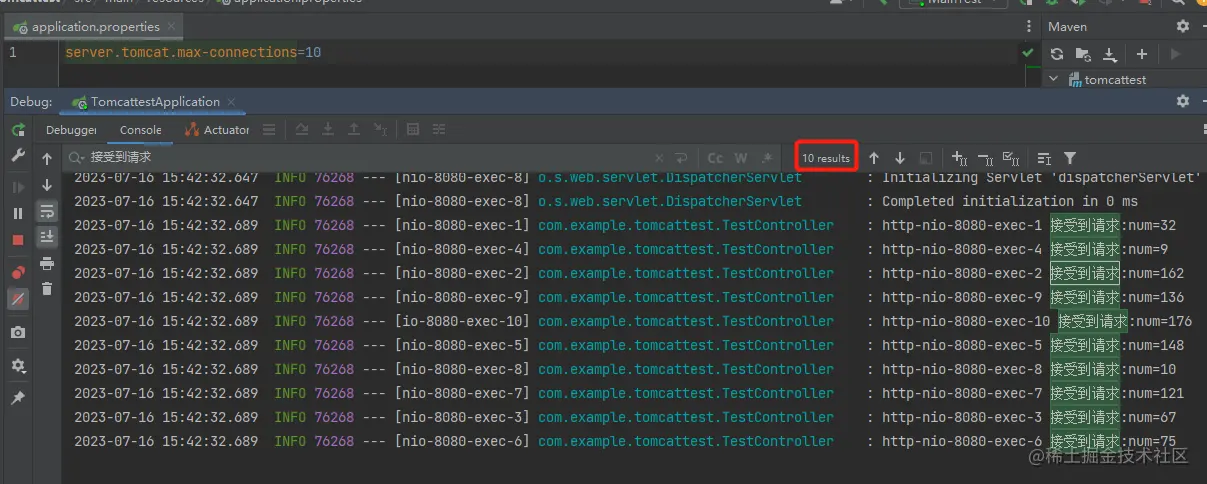Toggle Words (W) option in search
The image size is (1207, 484).
click(x=741, y=158)
